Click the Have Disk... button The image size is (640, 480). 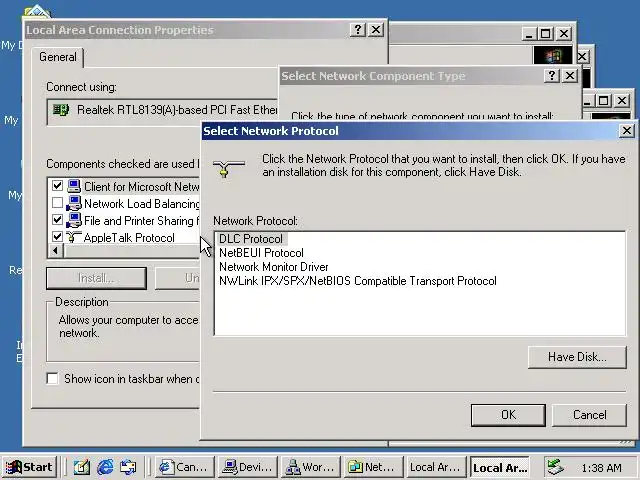[x=577, y=357]
